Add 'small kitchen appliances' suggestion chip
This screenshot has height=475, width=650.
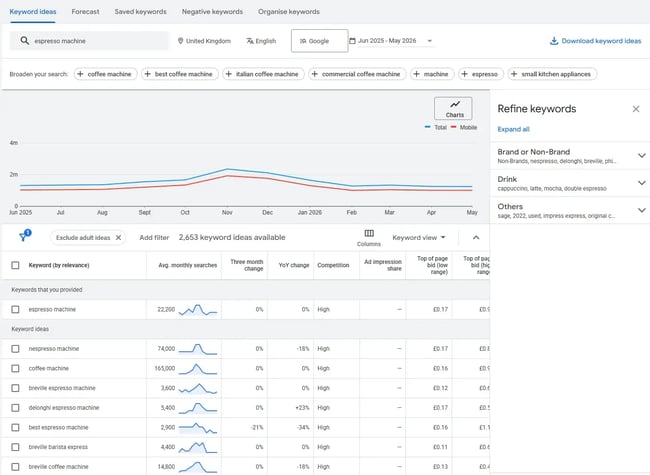point(552,74)
